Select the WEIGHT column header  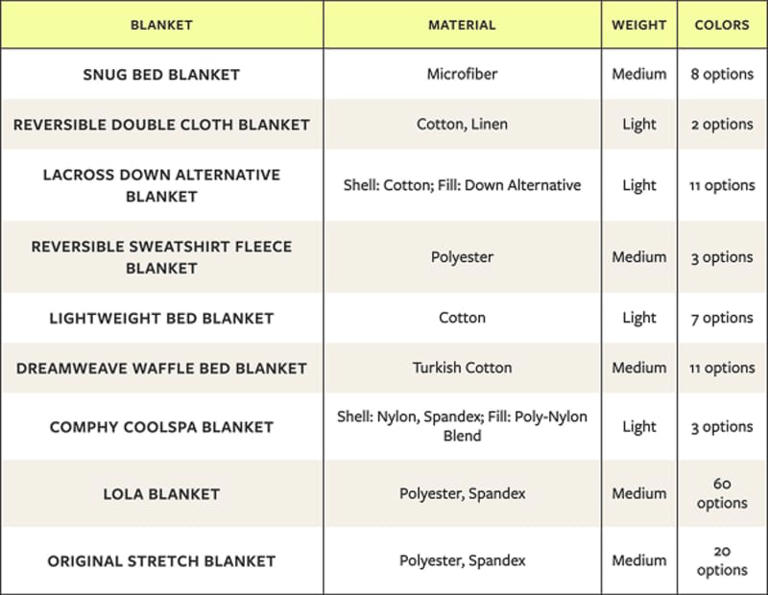click(639, 25)
